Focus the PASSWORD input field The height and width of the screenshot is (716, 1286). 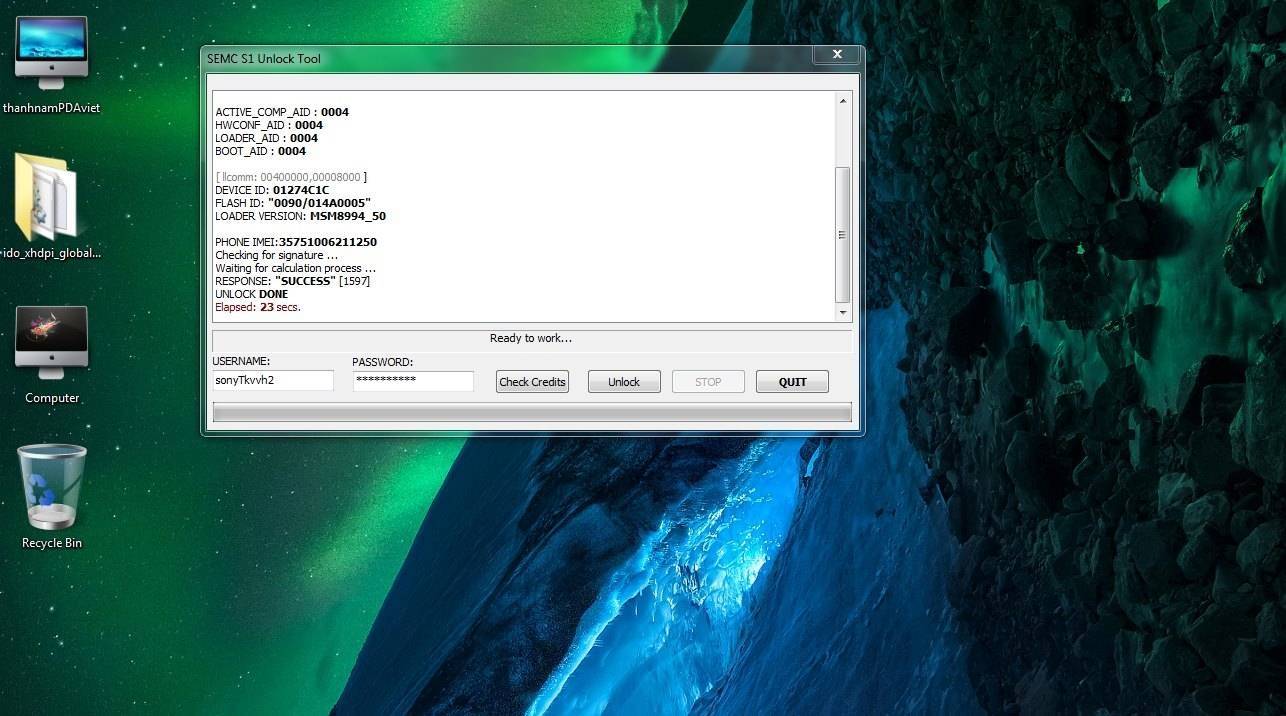413,380
